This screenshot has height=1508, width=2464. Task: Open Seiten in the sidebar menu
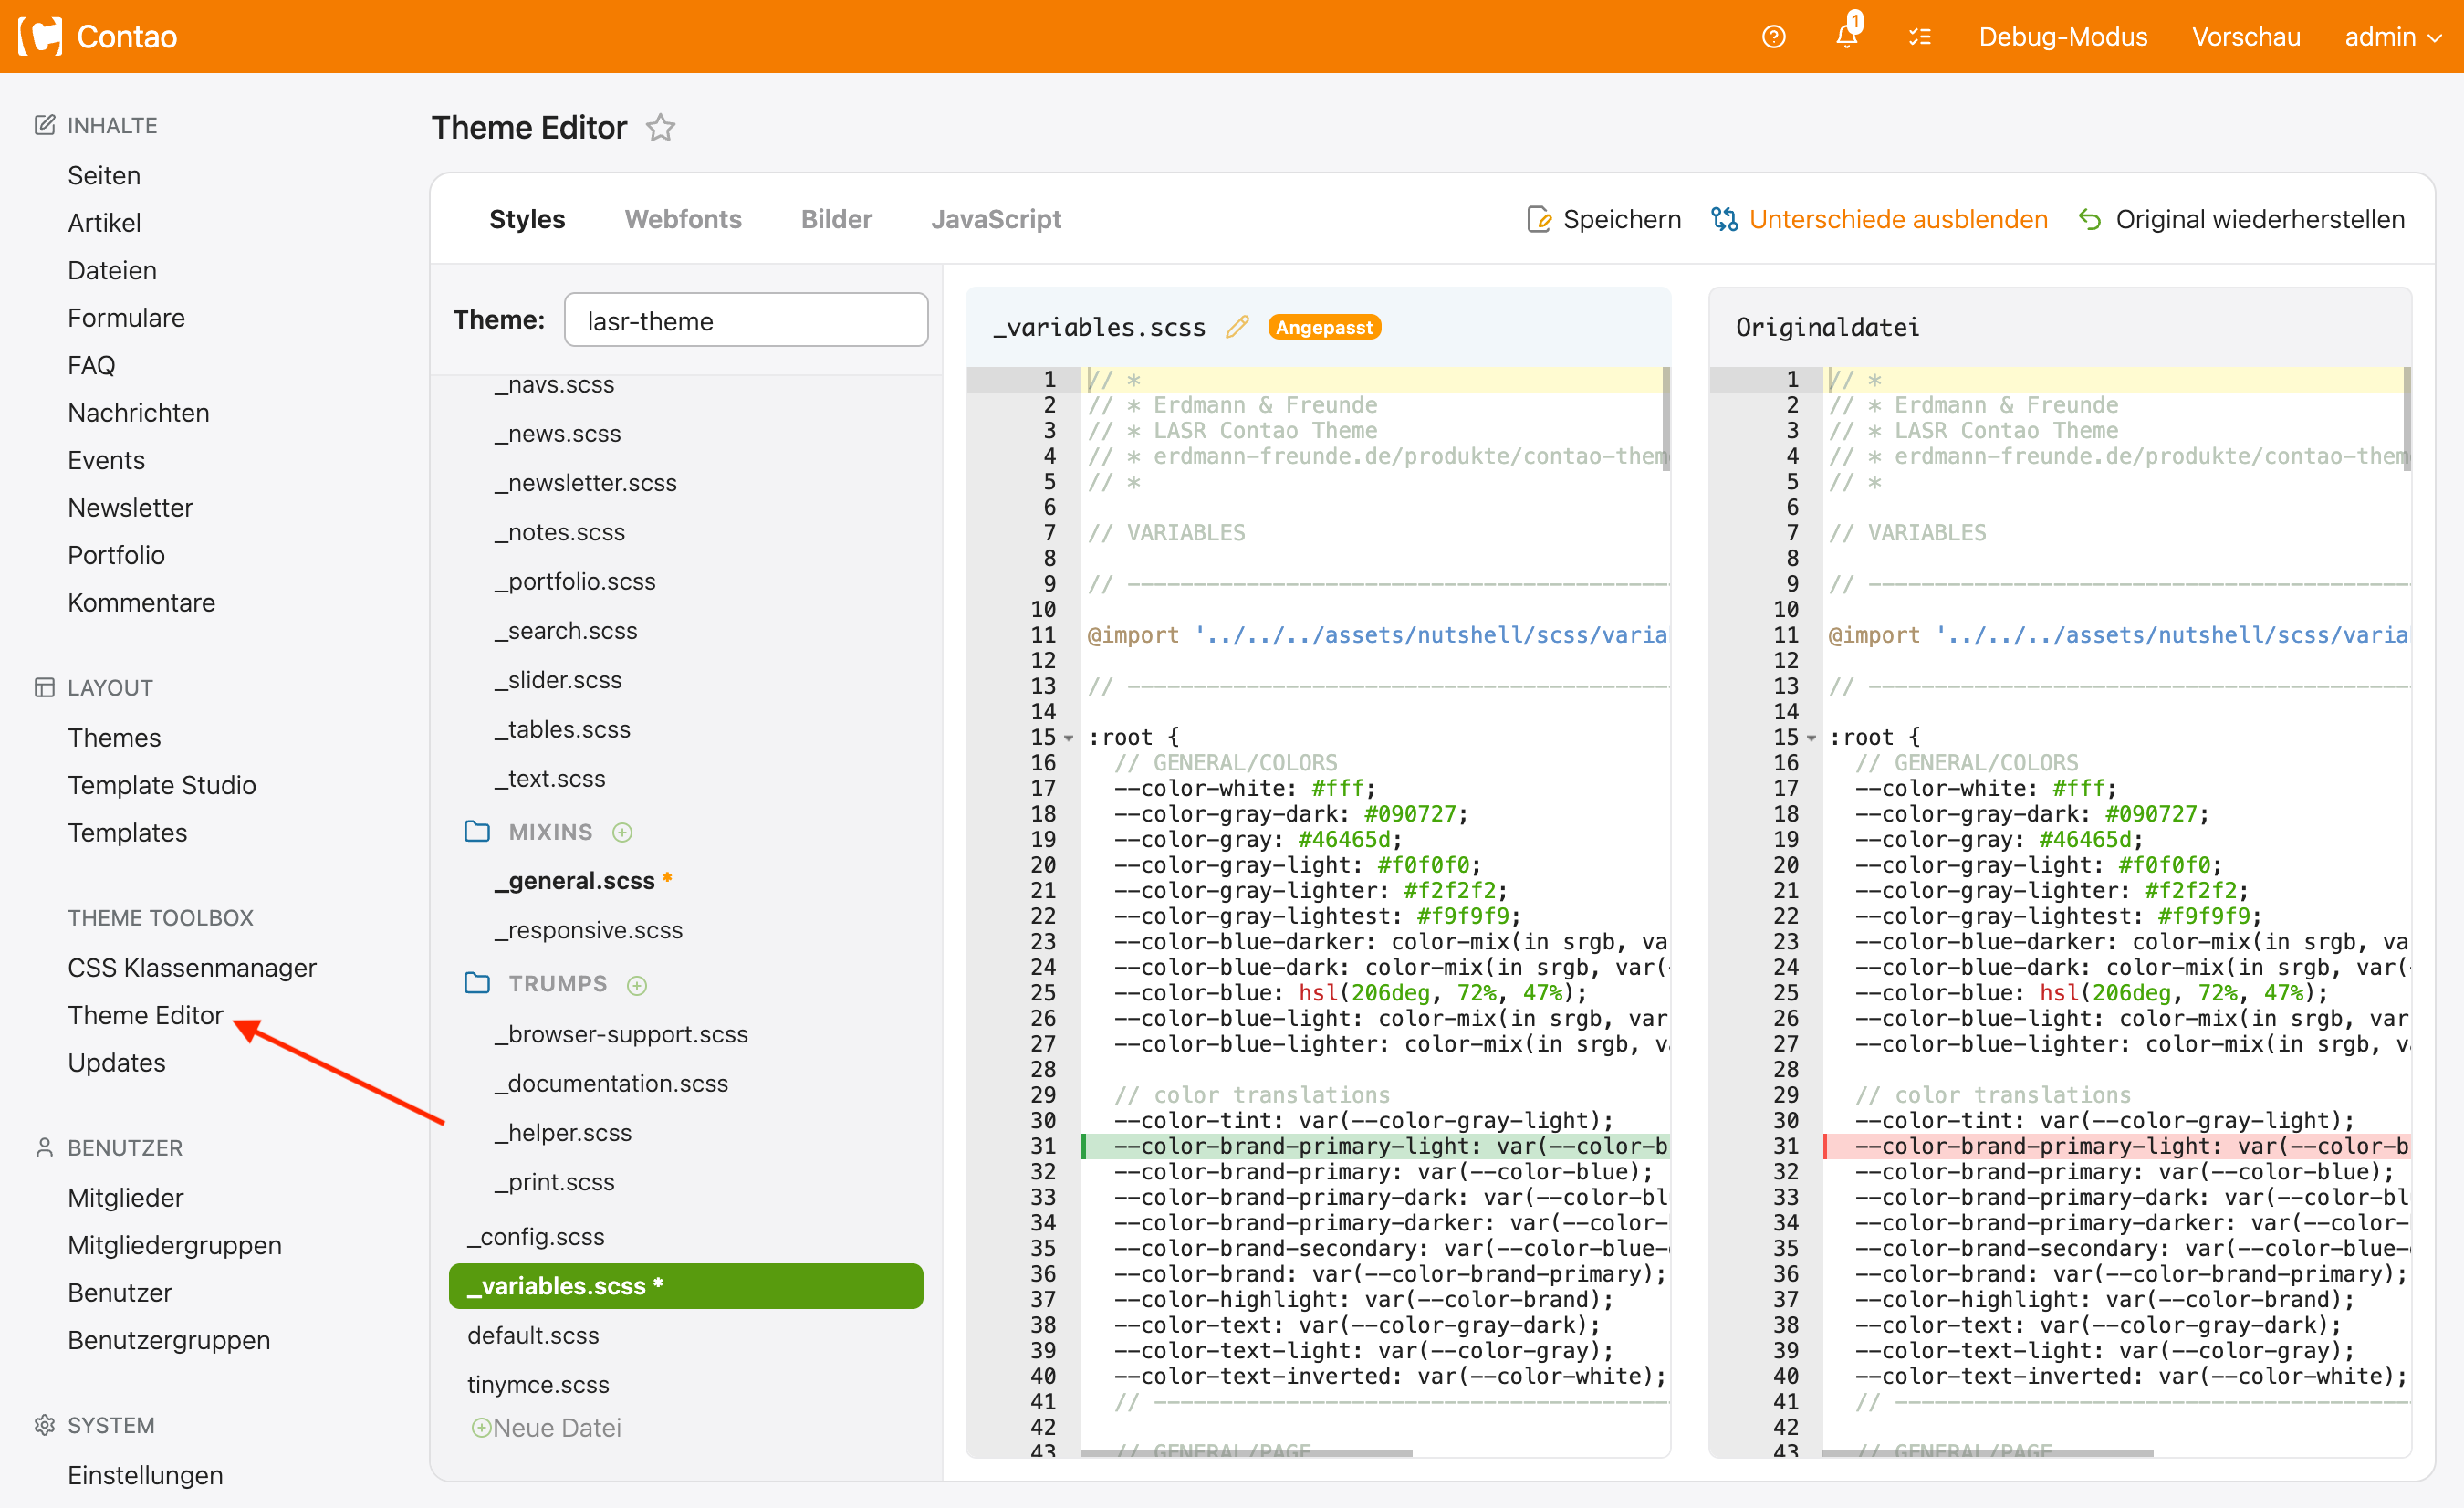(x=104, y=175)
